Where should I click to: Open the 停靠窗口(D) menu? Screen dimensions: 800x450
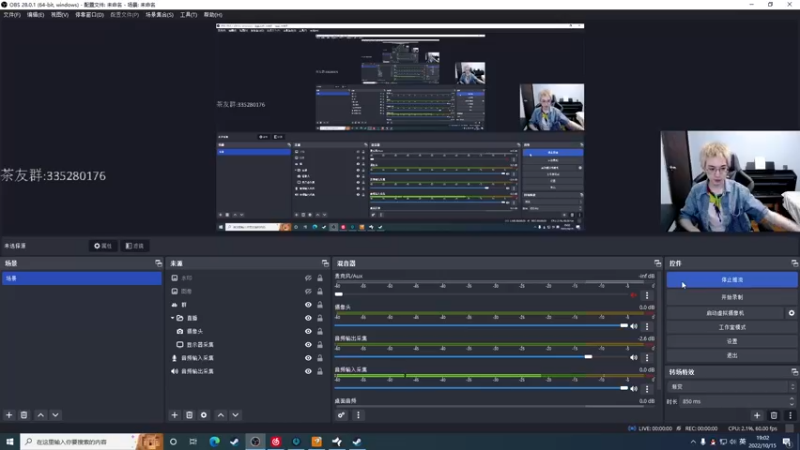click(x=89, y=15)
